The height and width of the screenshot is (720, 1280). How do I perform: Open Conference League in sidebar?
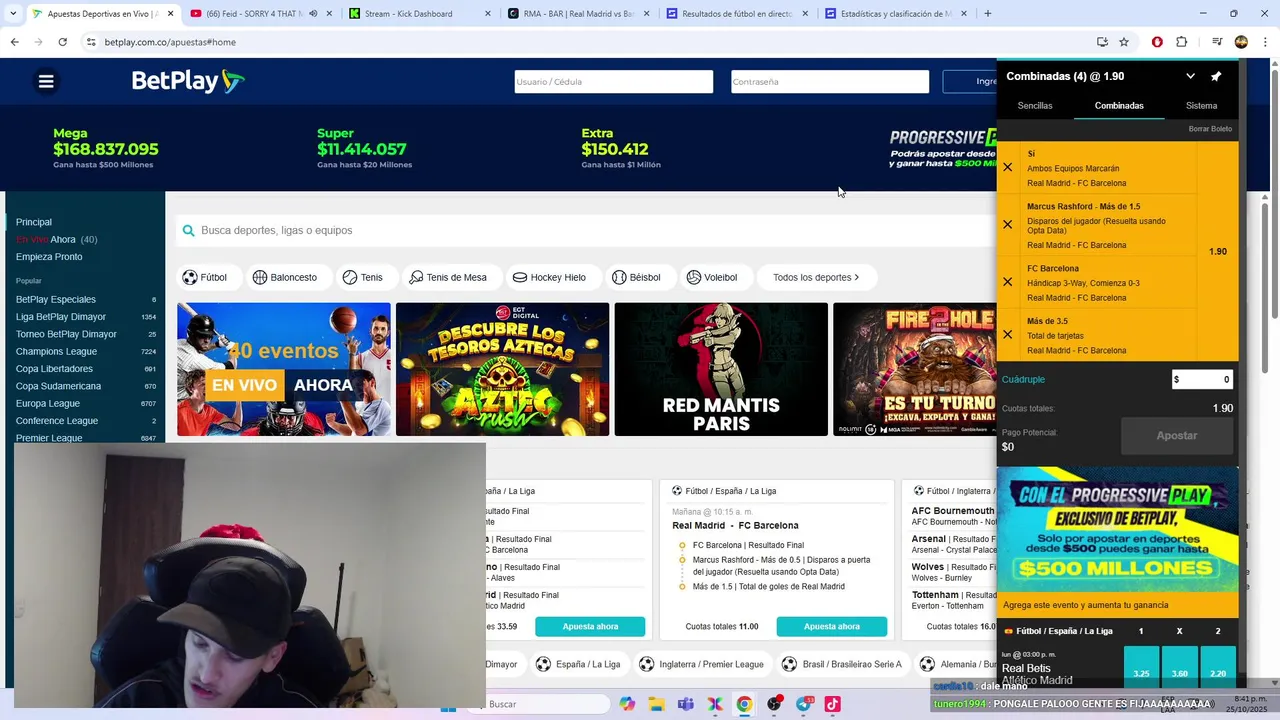coord(57,421)
